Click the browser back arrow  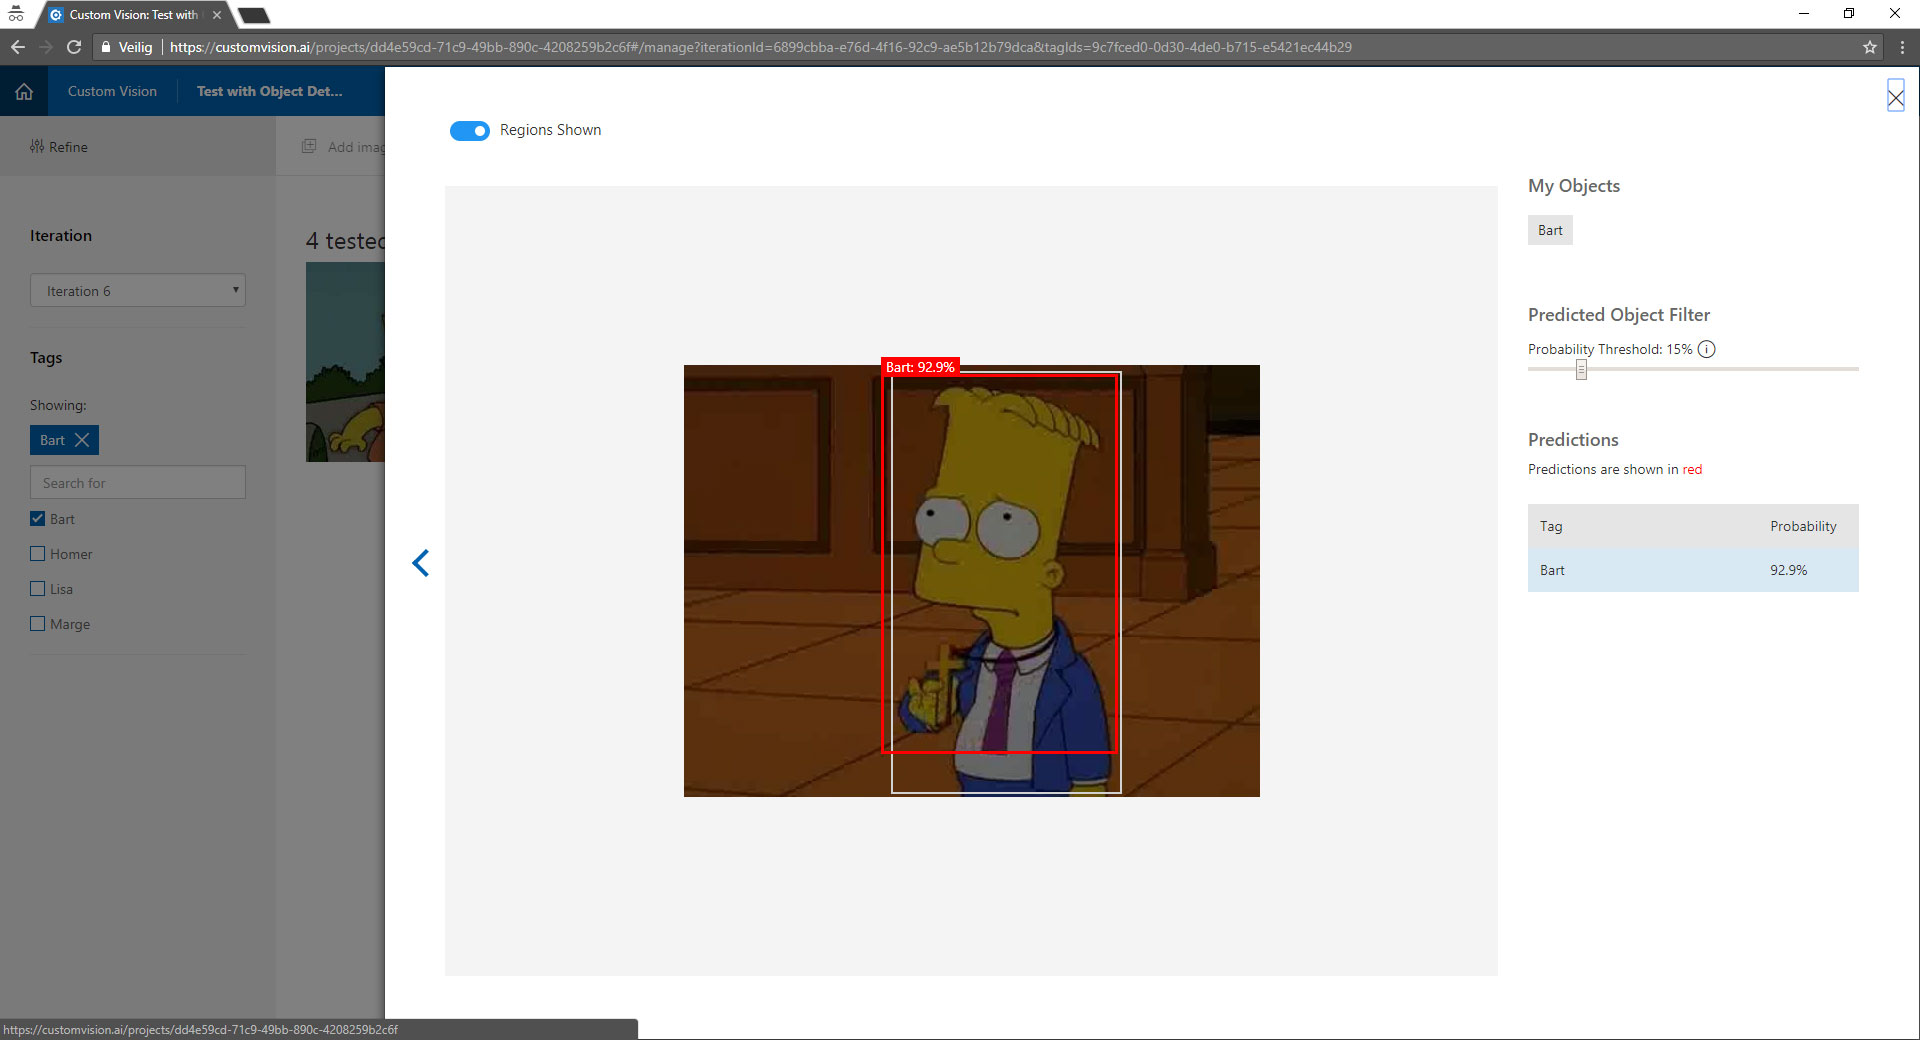tap(18, 47)
